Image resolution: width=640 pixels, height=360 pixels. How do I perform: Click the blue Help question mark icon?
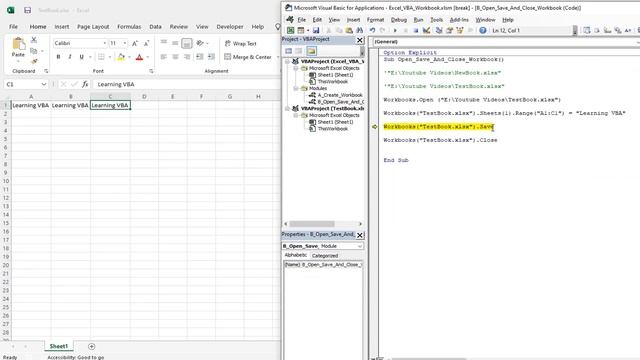tap(483, 30)
